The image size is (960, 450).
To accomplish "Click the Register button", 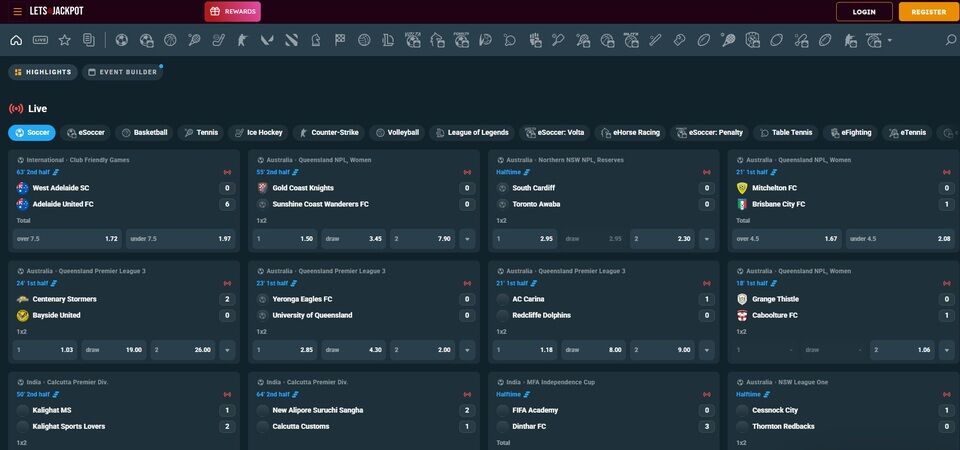I will (928, 12).
